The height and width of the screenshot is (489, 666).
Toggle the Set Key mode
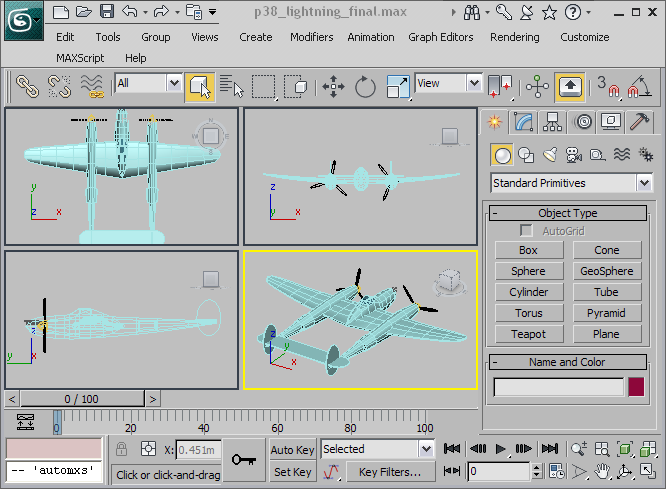coord(293,472)
